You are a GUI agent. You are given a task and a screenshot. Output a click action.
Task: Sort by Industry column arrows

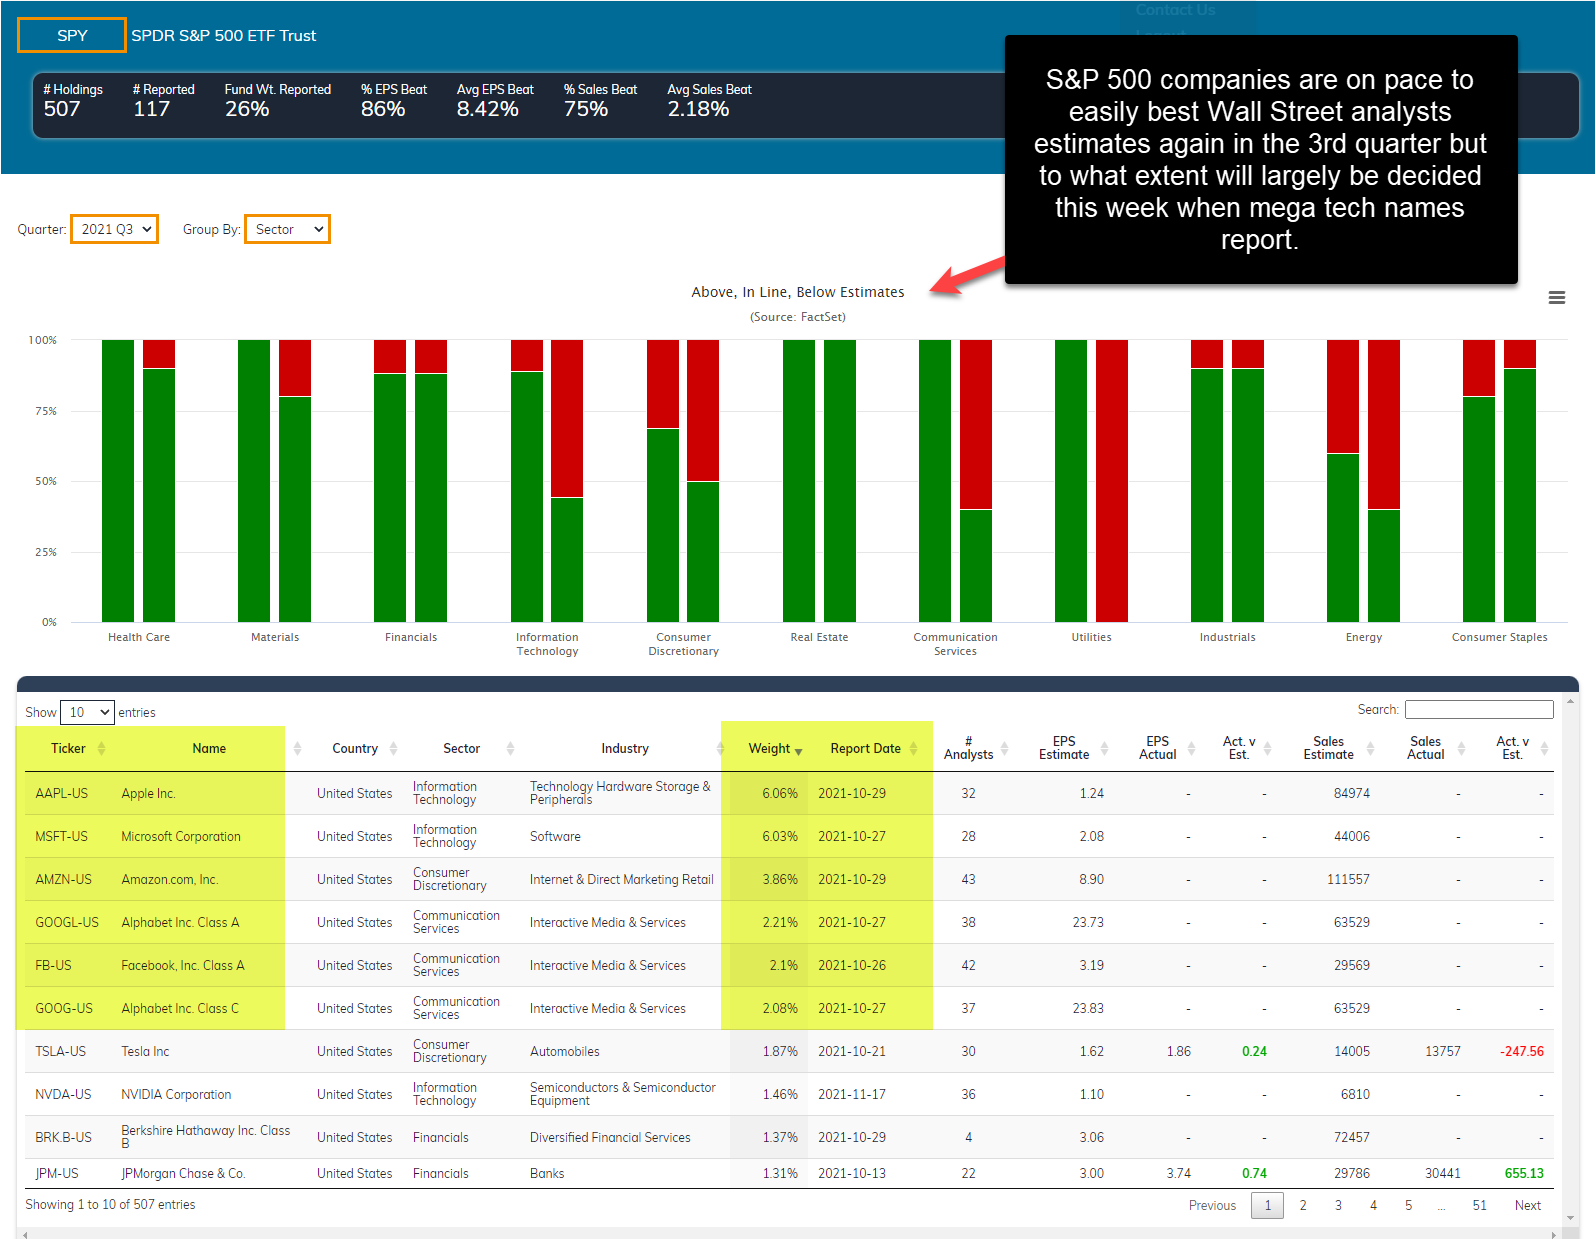tap(721, 749)
